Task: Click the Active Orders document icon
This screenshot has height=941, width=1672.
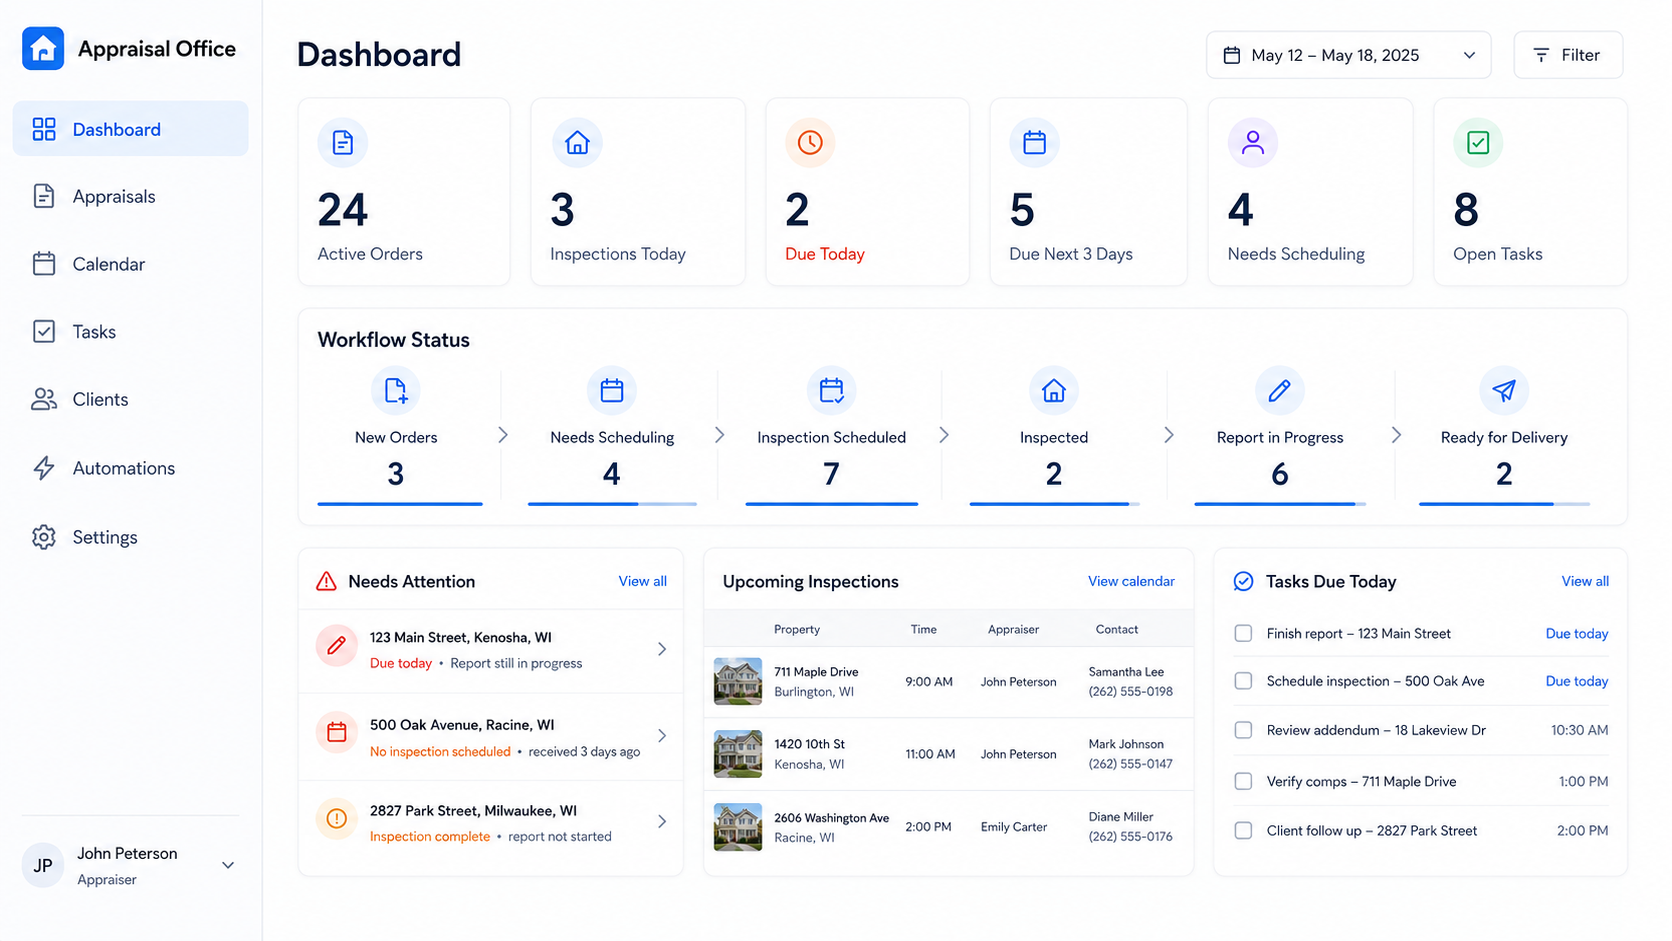Action: [343, 143]
